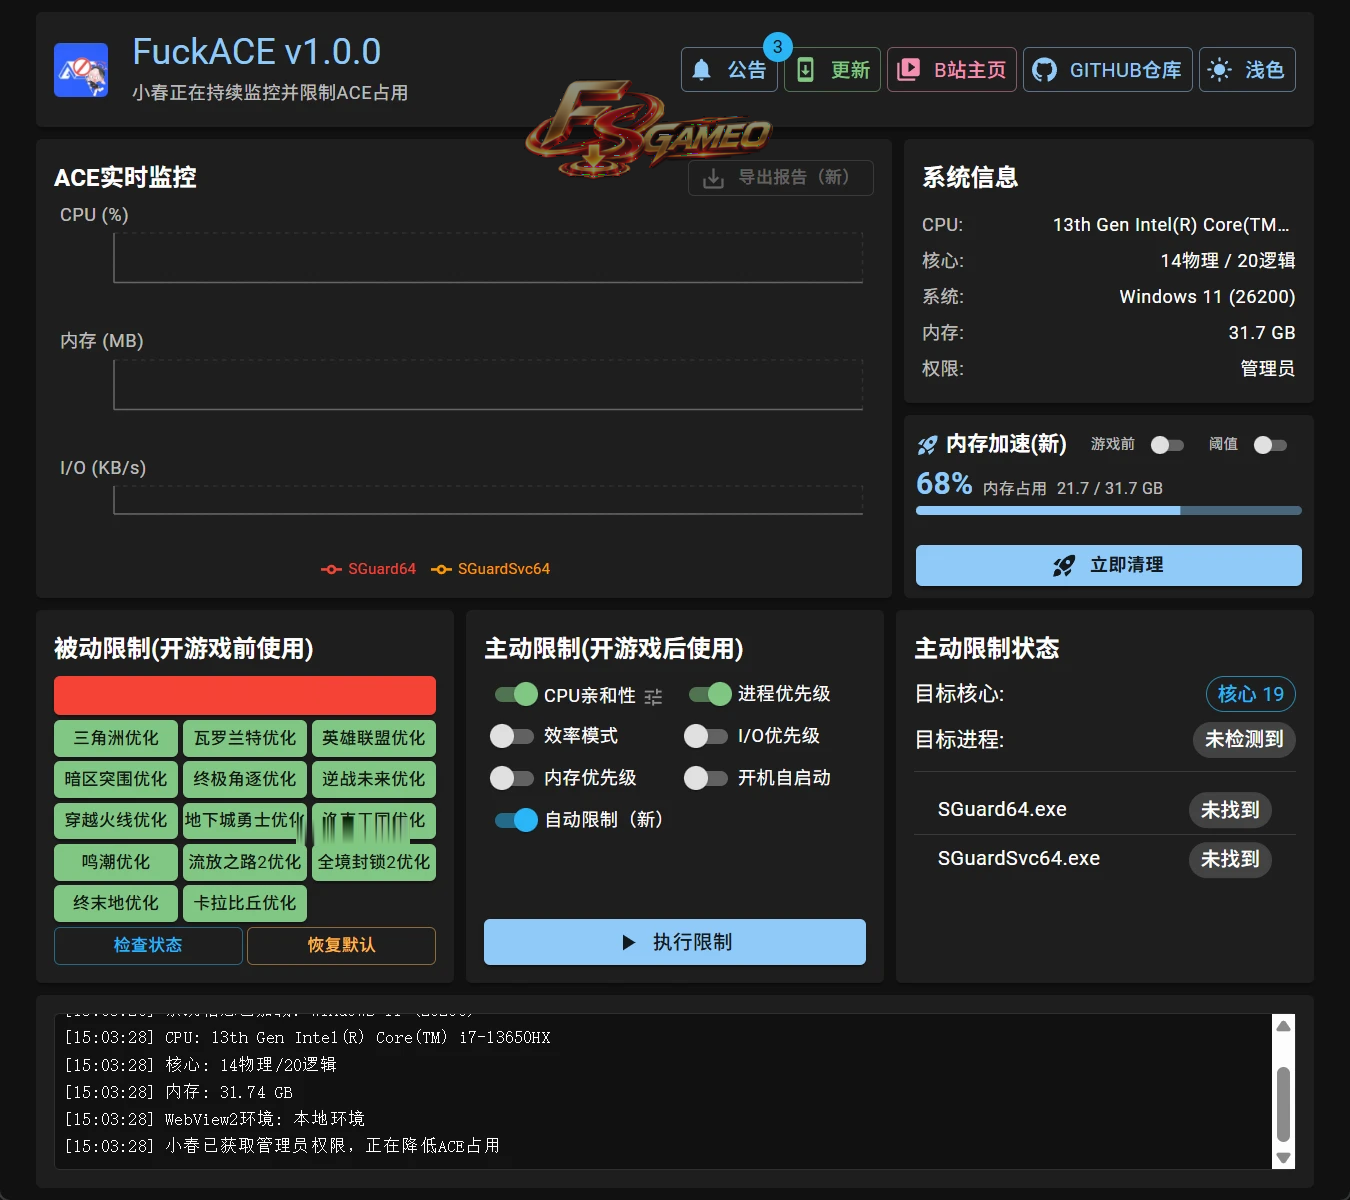The height and width of the screenshot is (1200, 1350).
Task: Apply 英雄联盟优化
Action: [374, 739]
